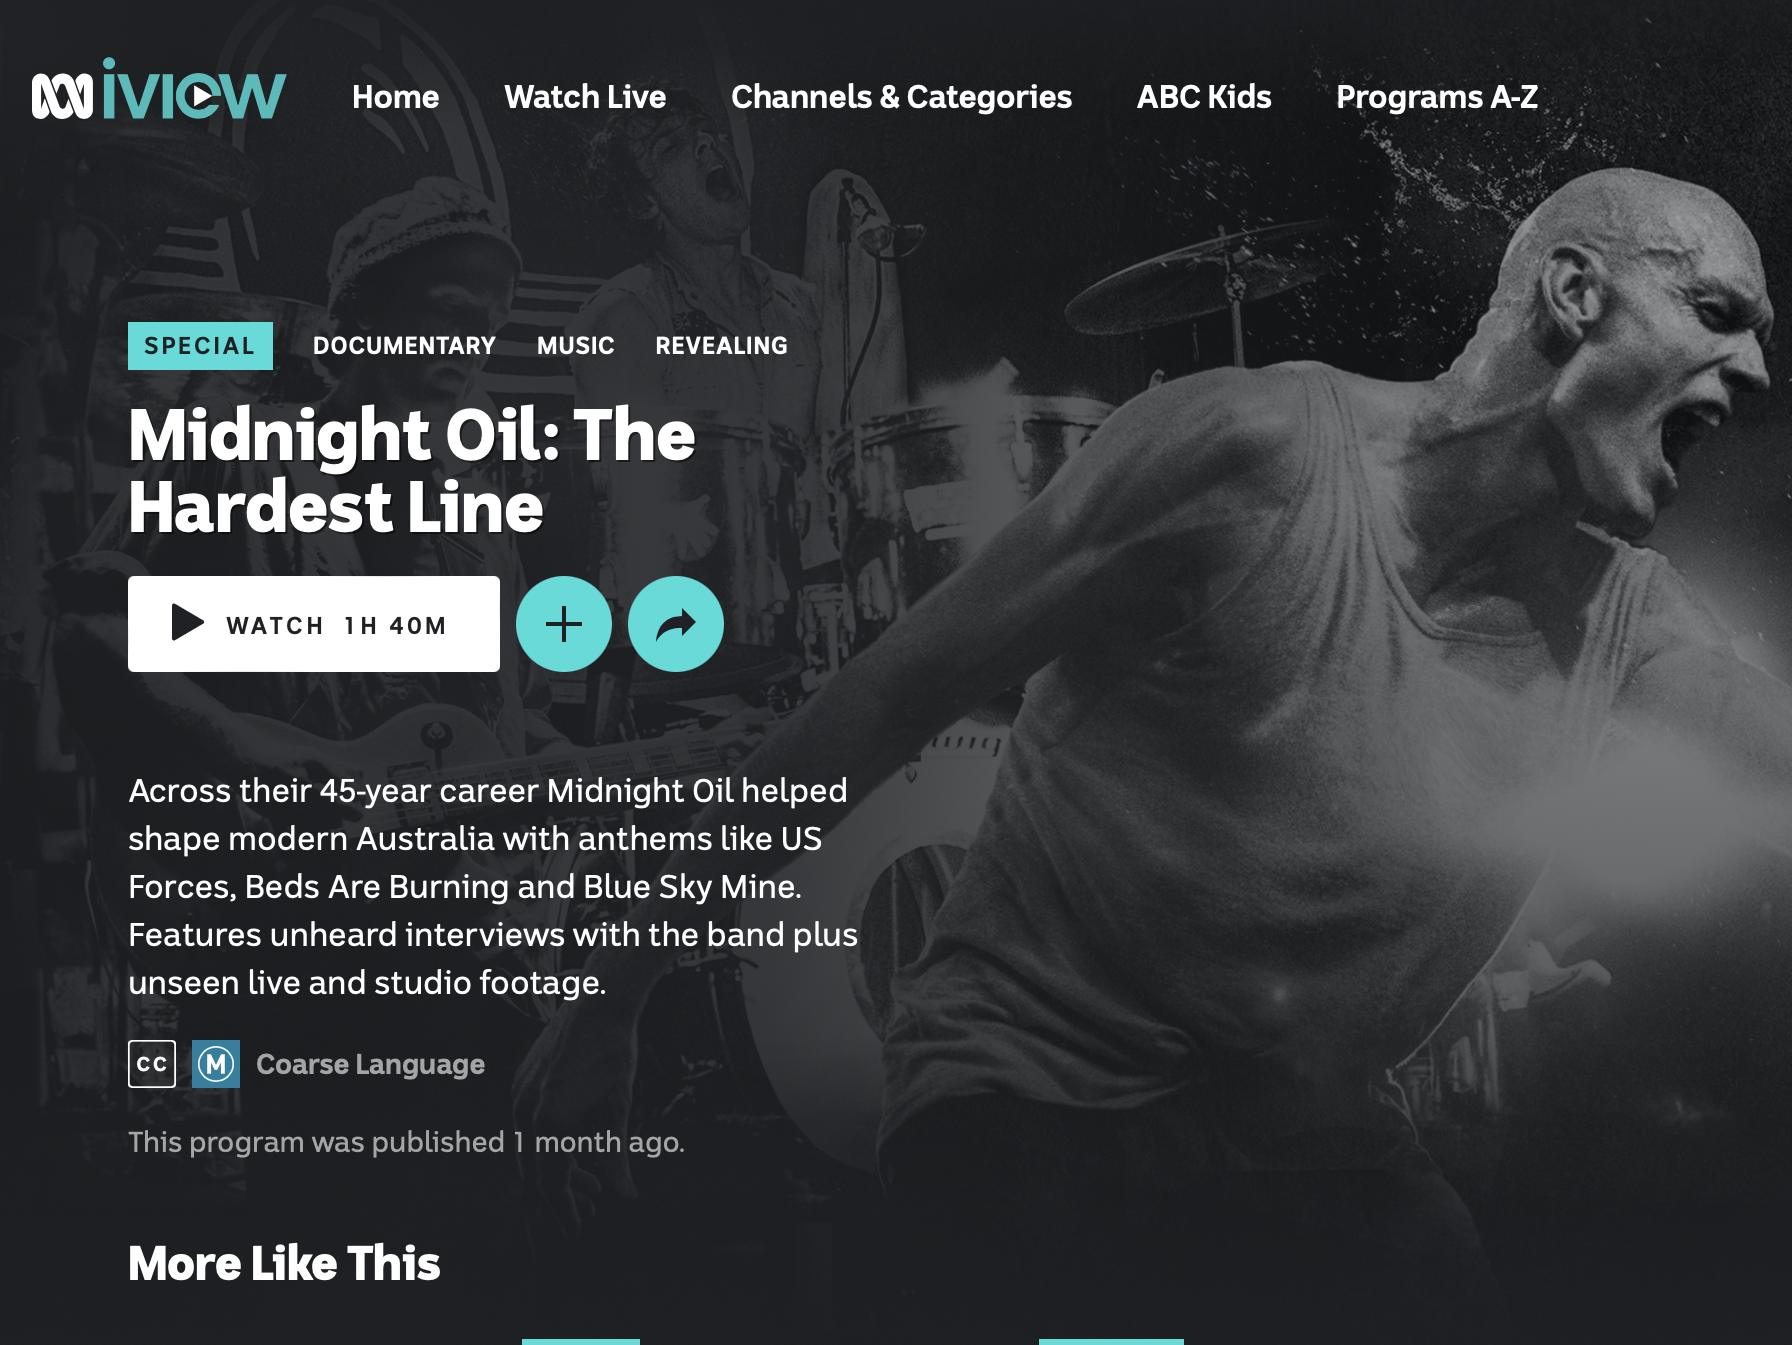This screenshot has height=1345, width=1792.
Task: Navigate to ABC Kids
Action: [x=1204, y=97]
